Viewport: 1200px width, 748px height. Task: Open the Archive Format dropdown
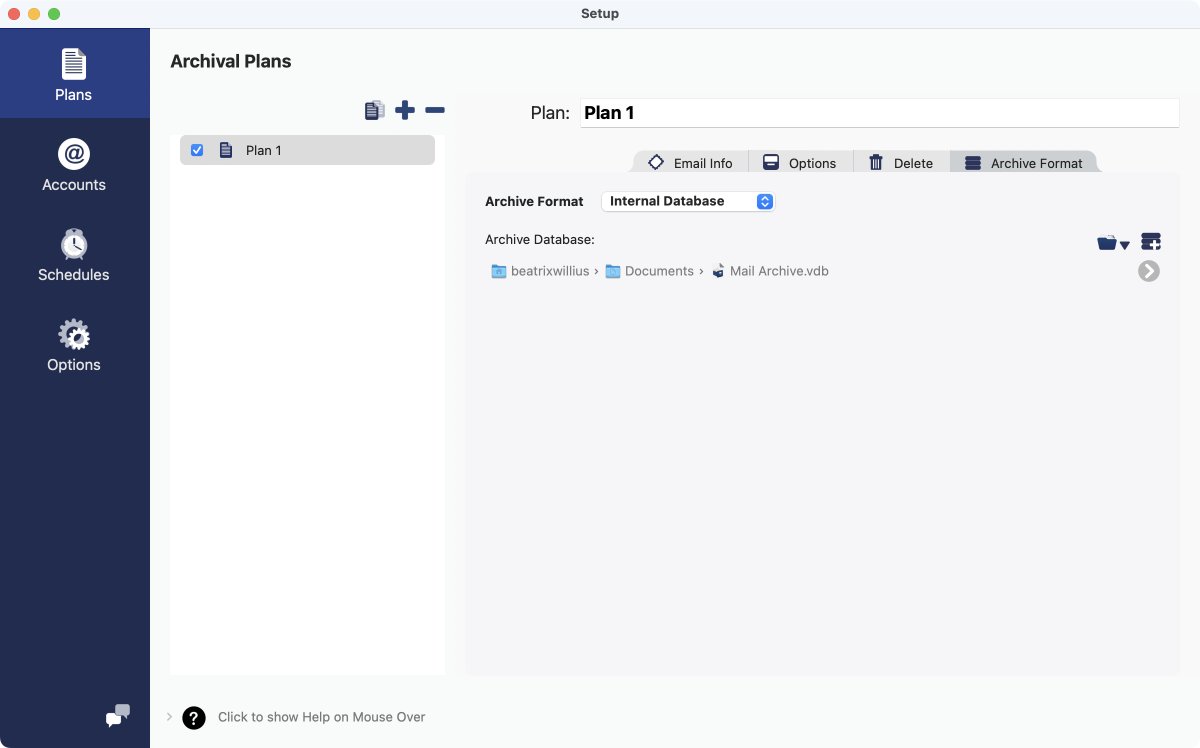(688, 201)
